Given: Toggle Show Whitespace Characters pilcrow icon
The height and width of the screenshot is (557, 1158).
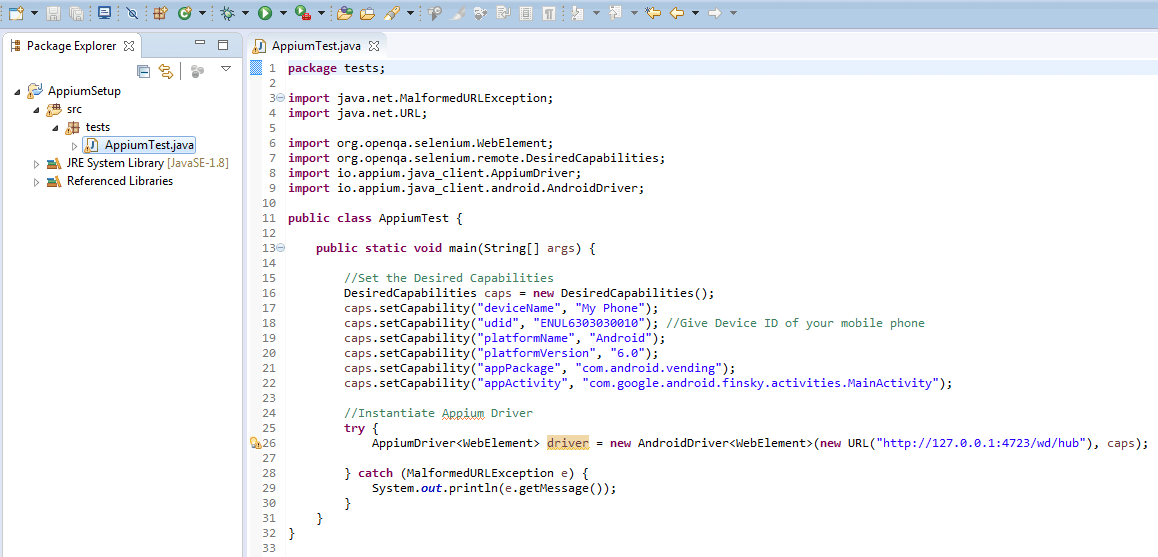Looking at the screenshot, I should [549, 13].
